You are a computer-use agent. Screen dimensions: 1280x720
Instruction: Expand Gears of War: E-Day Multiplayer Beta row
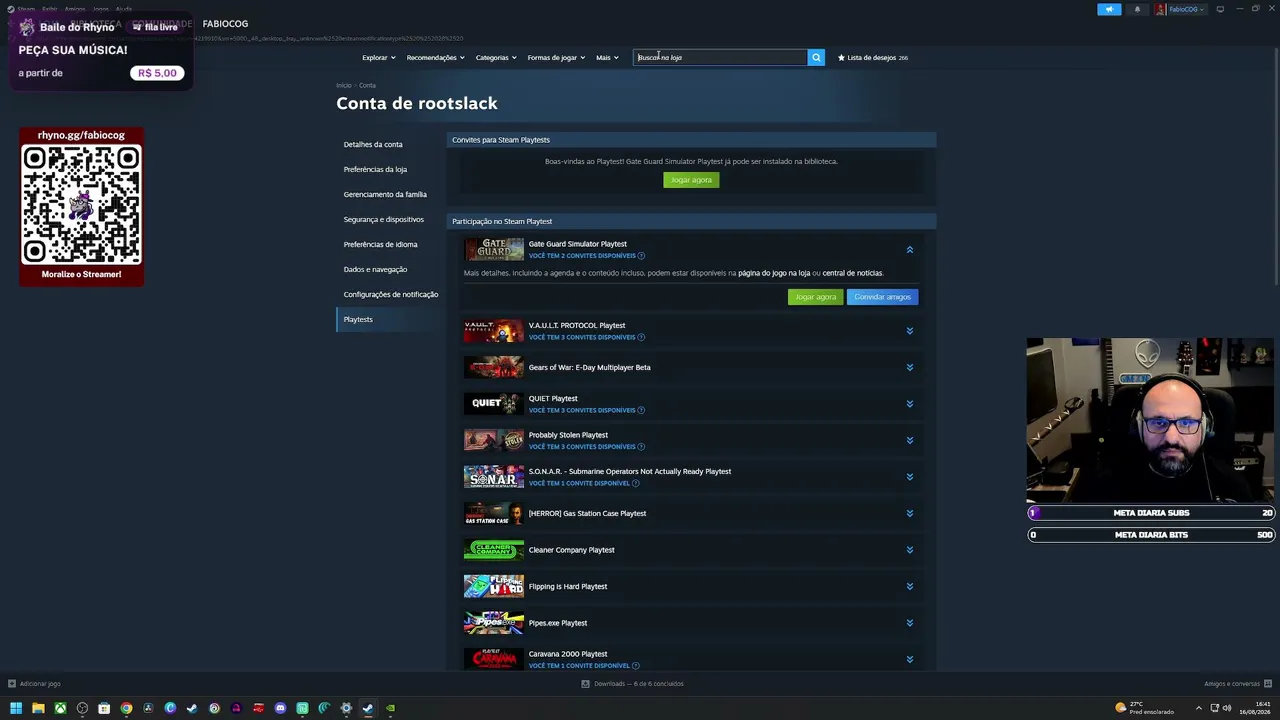pos(909,367)
